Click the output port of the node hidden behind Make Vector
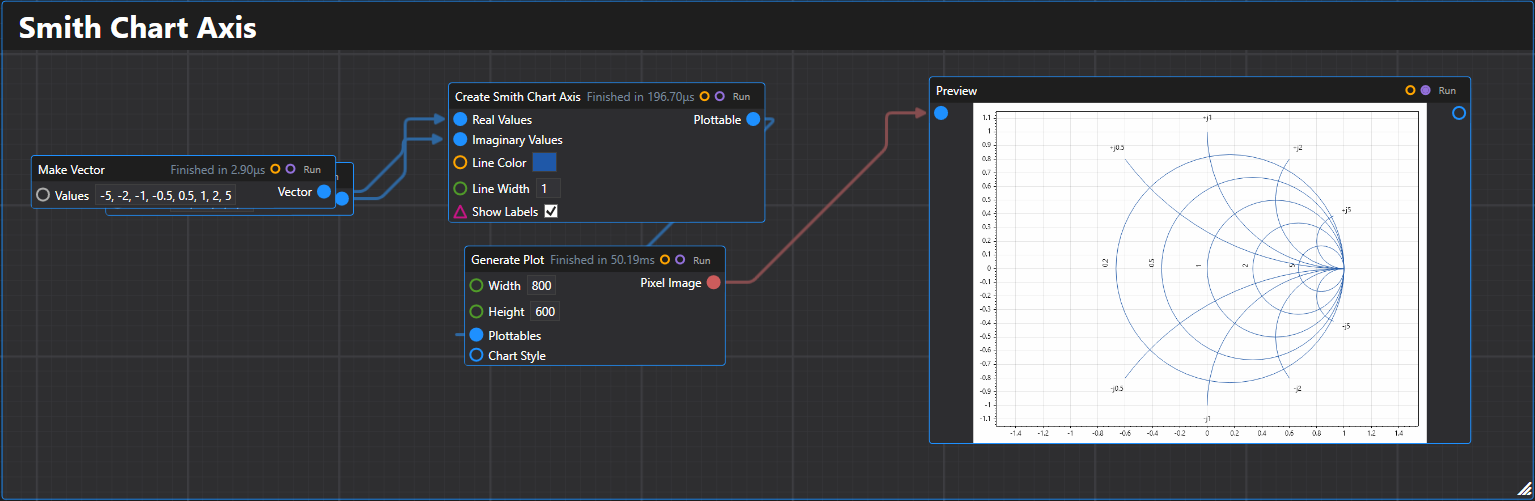 click(x=342, y=199)
